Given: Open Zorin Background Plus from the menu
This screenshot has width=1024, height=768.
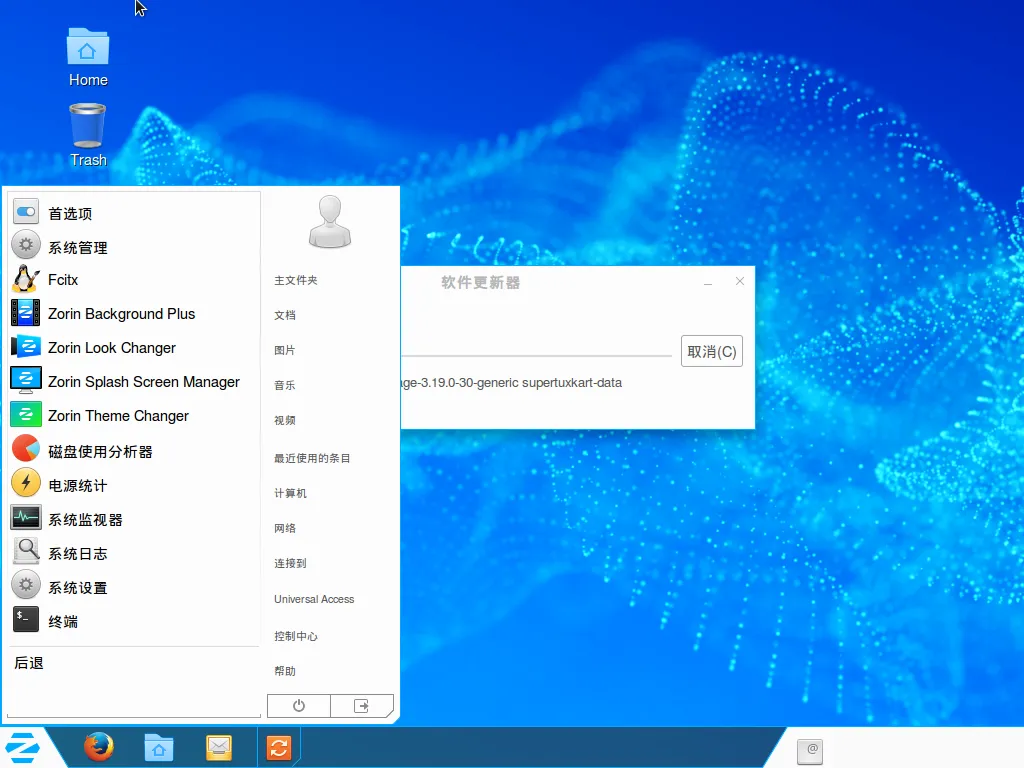Looking at the screenshot, I should [121, 314].
